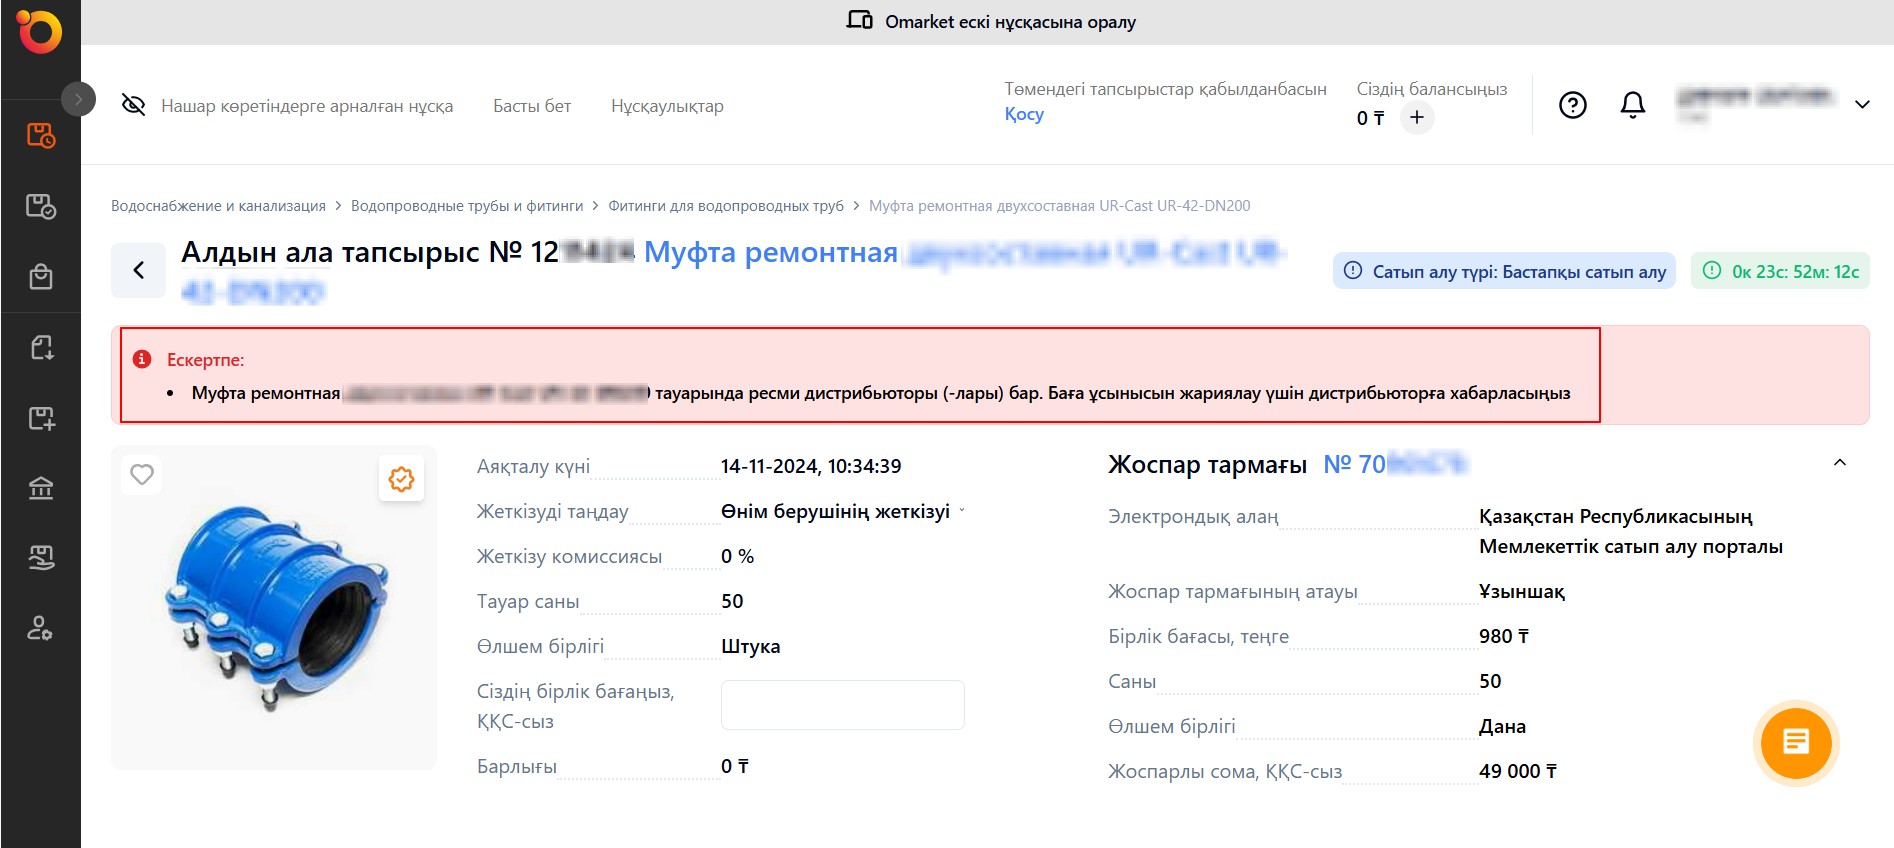Open the confirmed orders sidebar icon
1894x848 pixels.
[41, 206]
